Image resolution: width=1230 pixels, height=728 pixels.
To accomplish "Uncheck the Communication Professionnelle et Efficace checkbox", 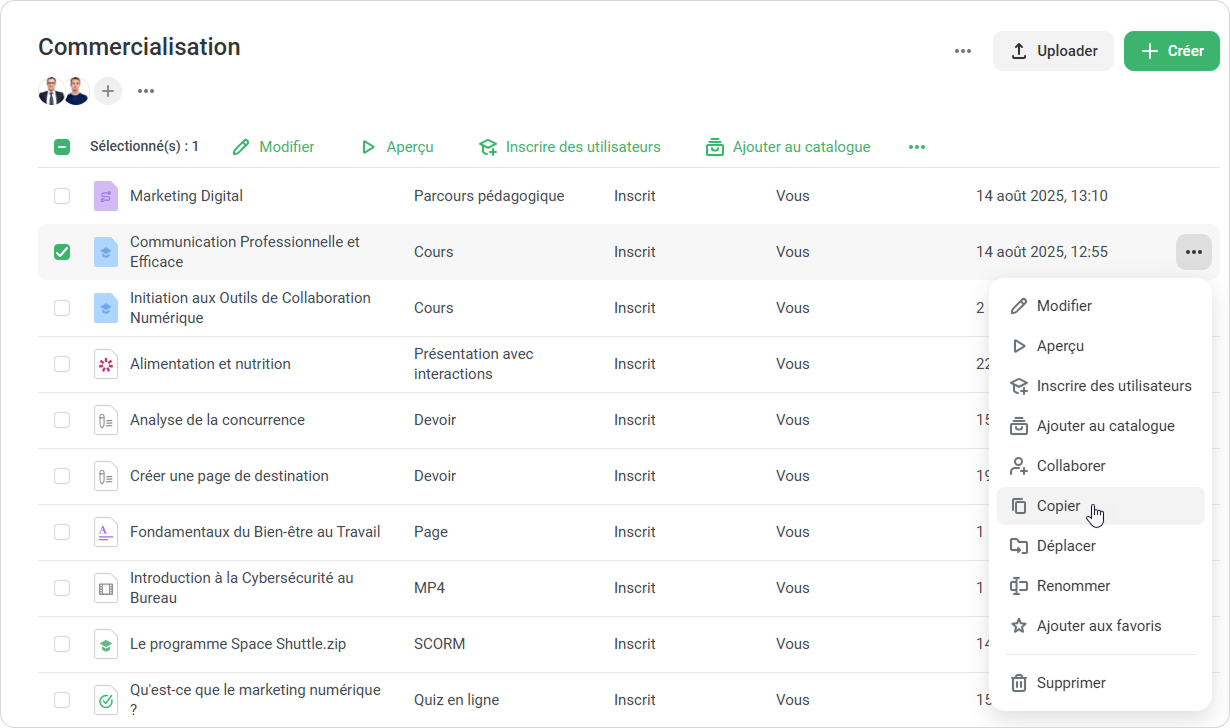I will click(62, 252).
